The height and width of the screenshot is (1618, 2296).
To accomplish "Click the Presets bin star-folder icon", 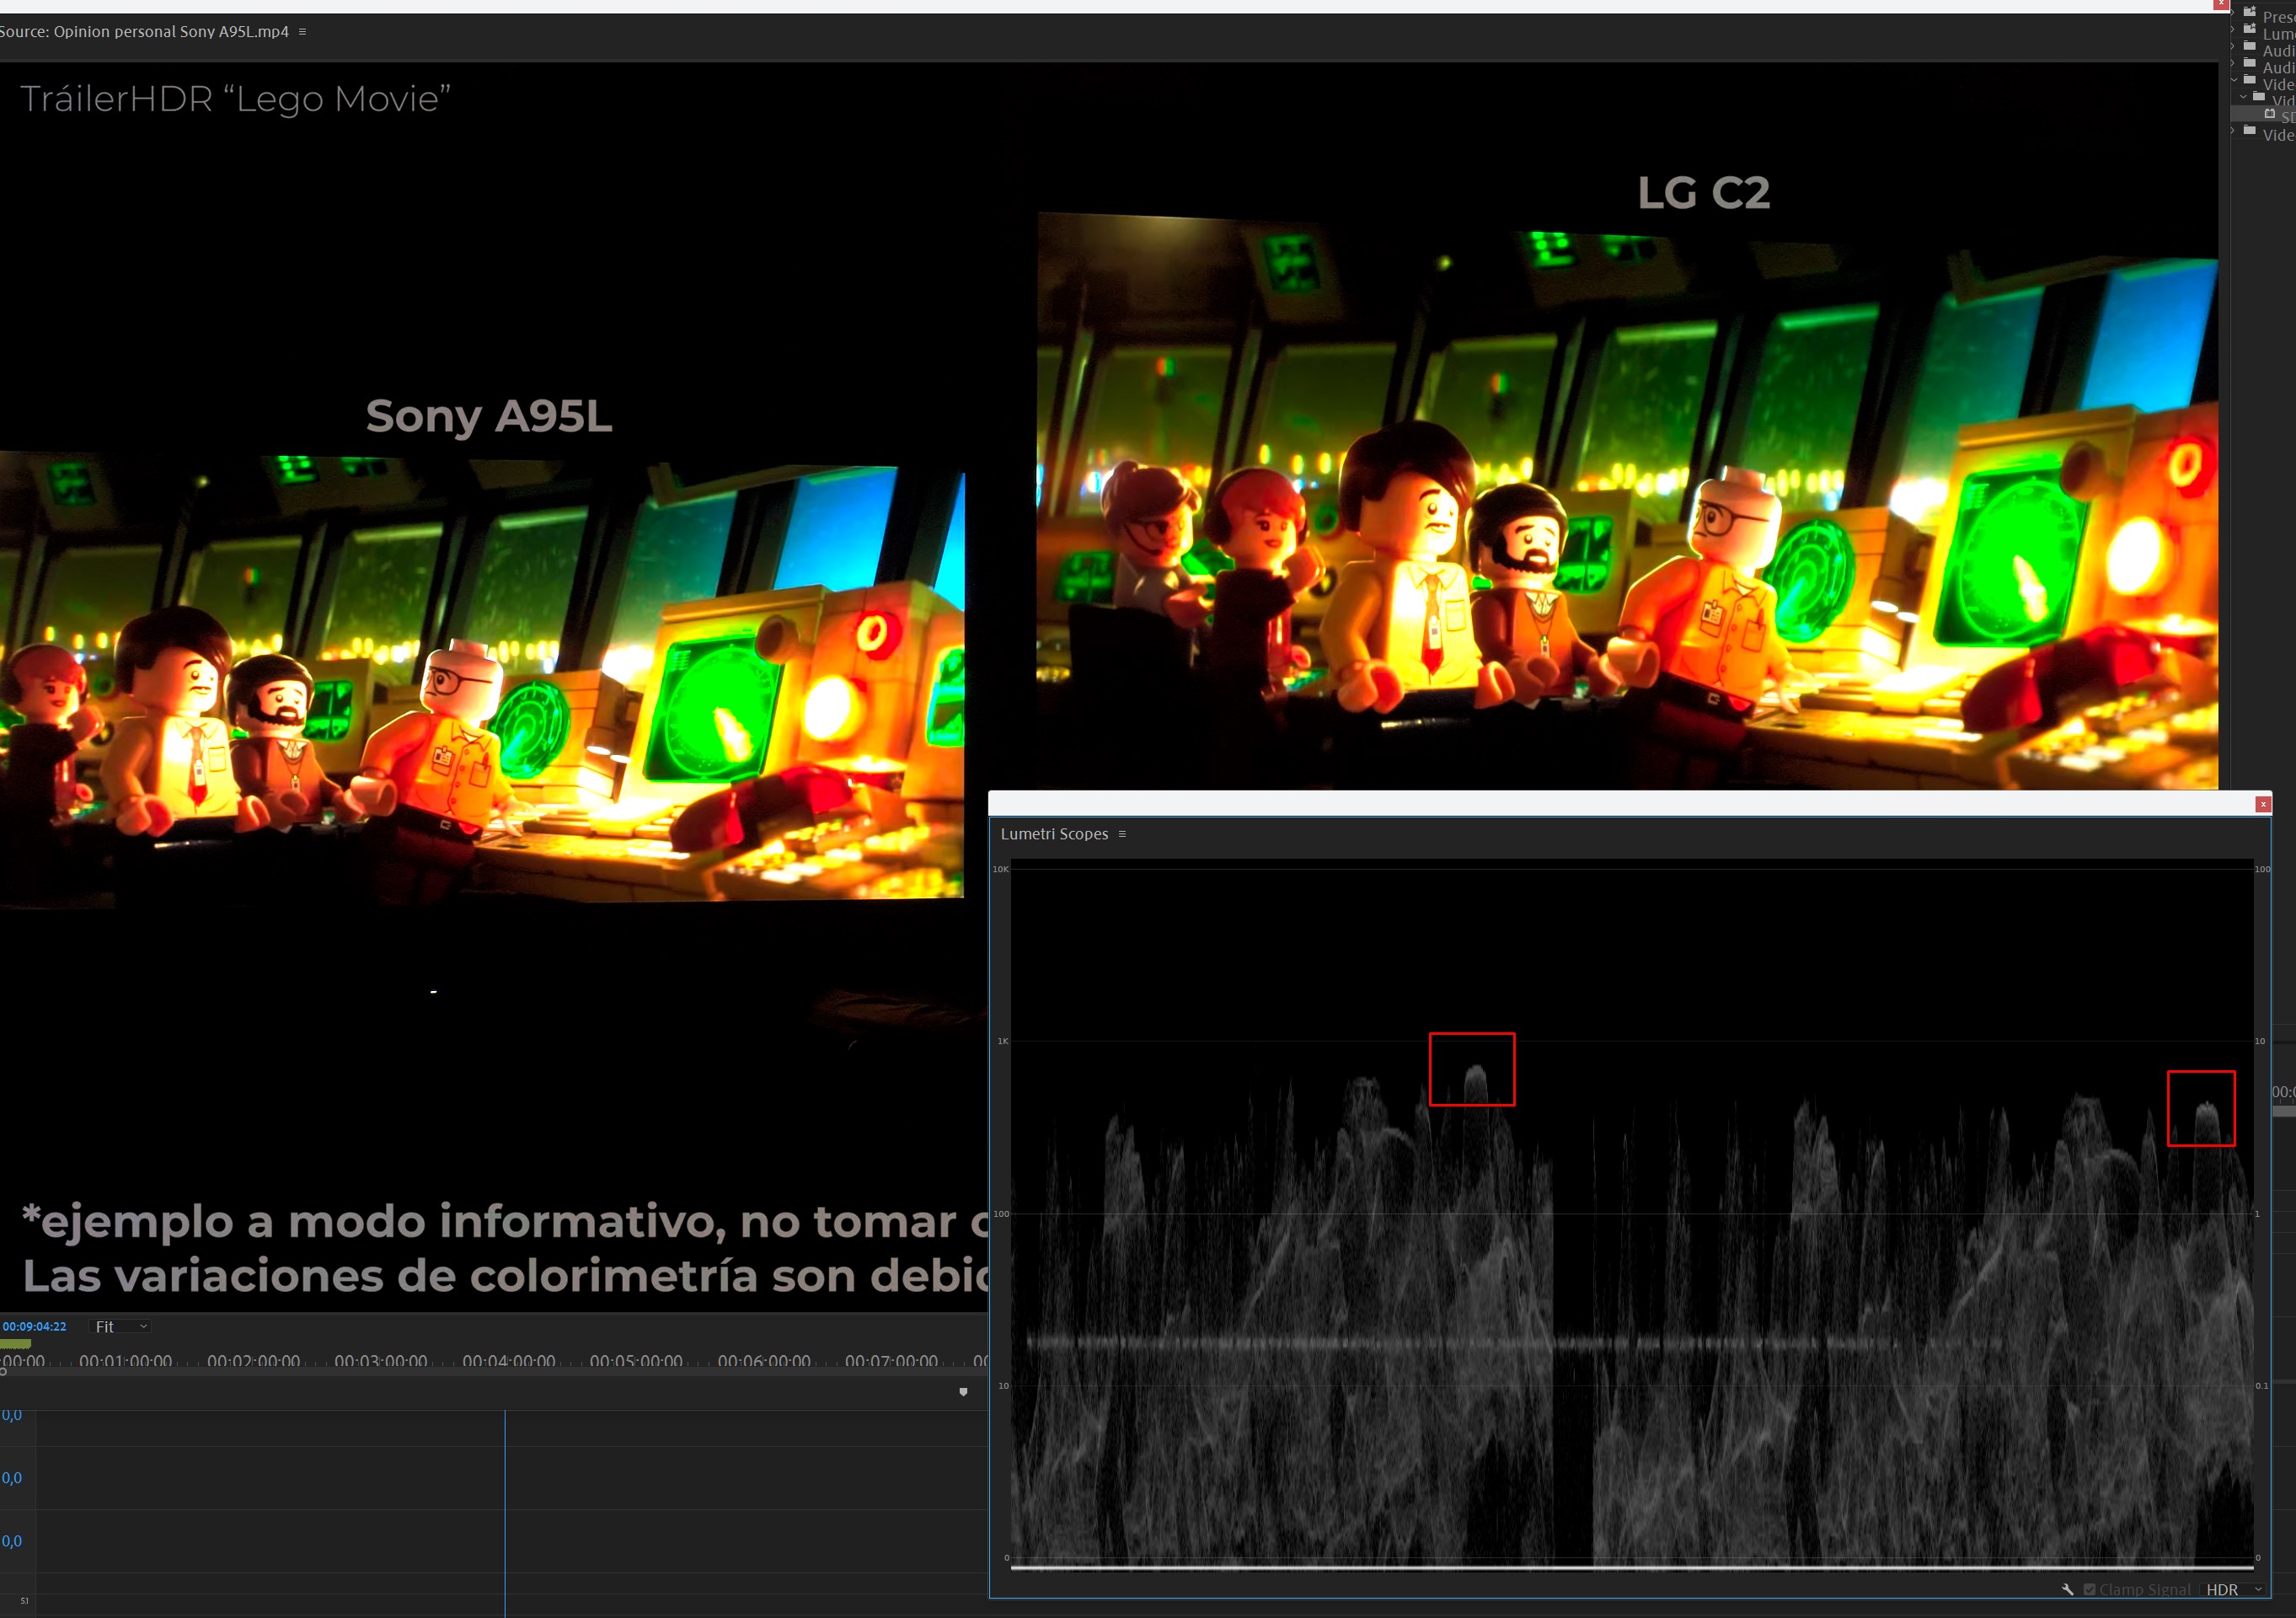I will [x=2250, y=13].
